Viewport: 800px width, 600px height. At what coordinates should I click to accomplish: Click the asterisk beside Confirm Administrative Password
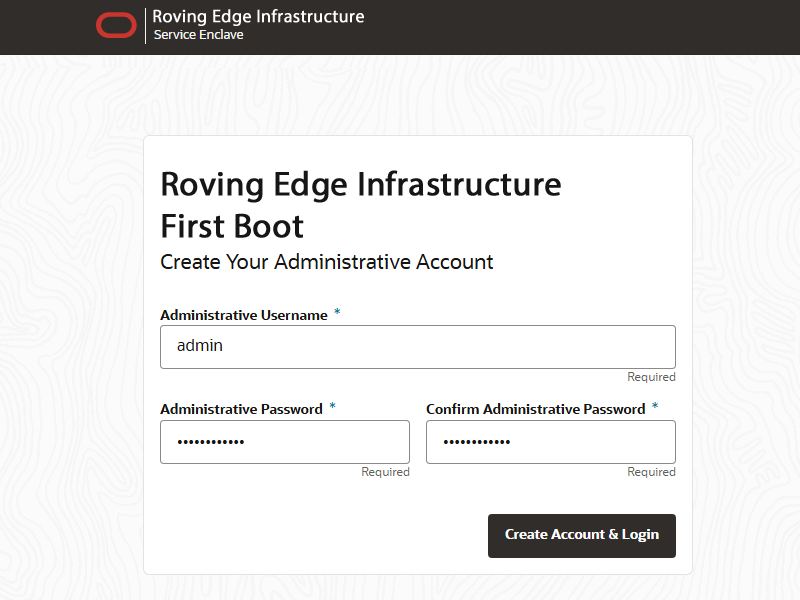pos(655,406)
